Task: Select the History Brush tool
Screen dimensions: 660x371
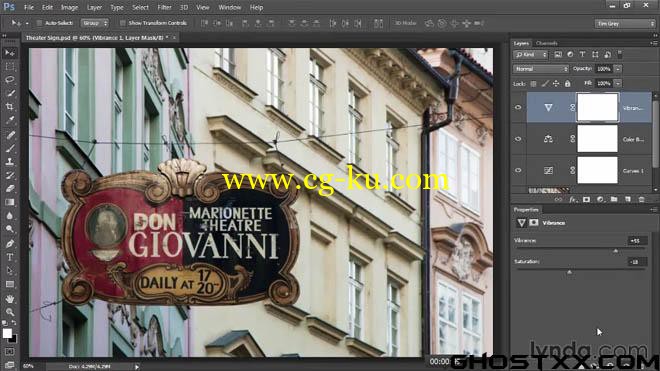Action: point(10,175)
